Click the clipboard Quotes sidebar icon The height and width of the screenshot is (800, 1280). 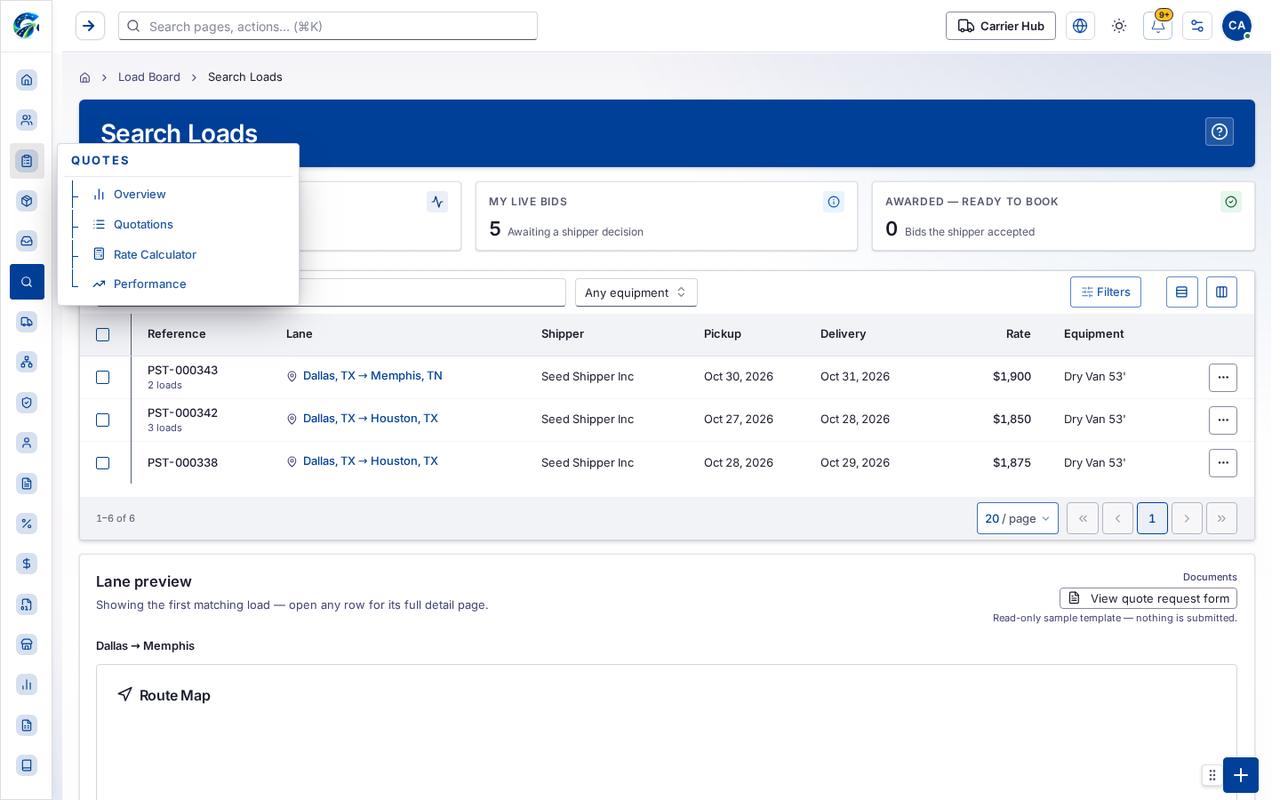point(27,161)
